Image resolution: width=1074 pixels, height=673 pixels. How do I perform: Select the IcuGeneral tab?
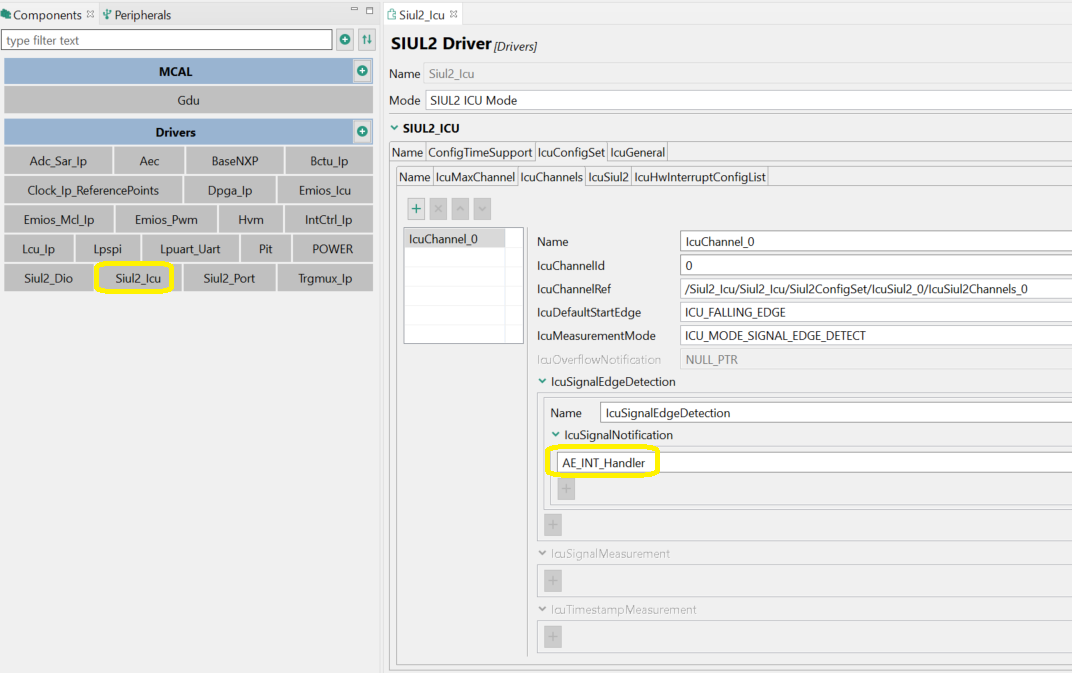click(x=637, y=151)
